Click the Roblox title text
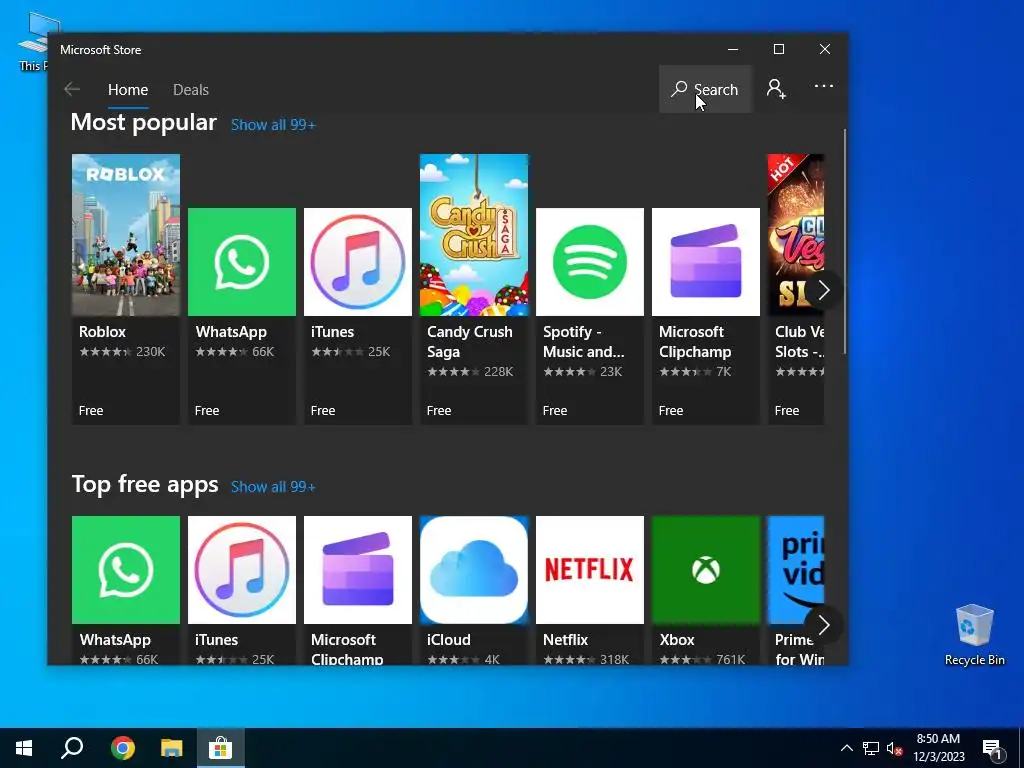This screenshot has height=768, width=1024. pos(103,332)
